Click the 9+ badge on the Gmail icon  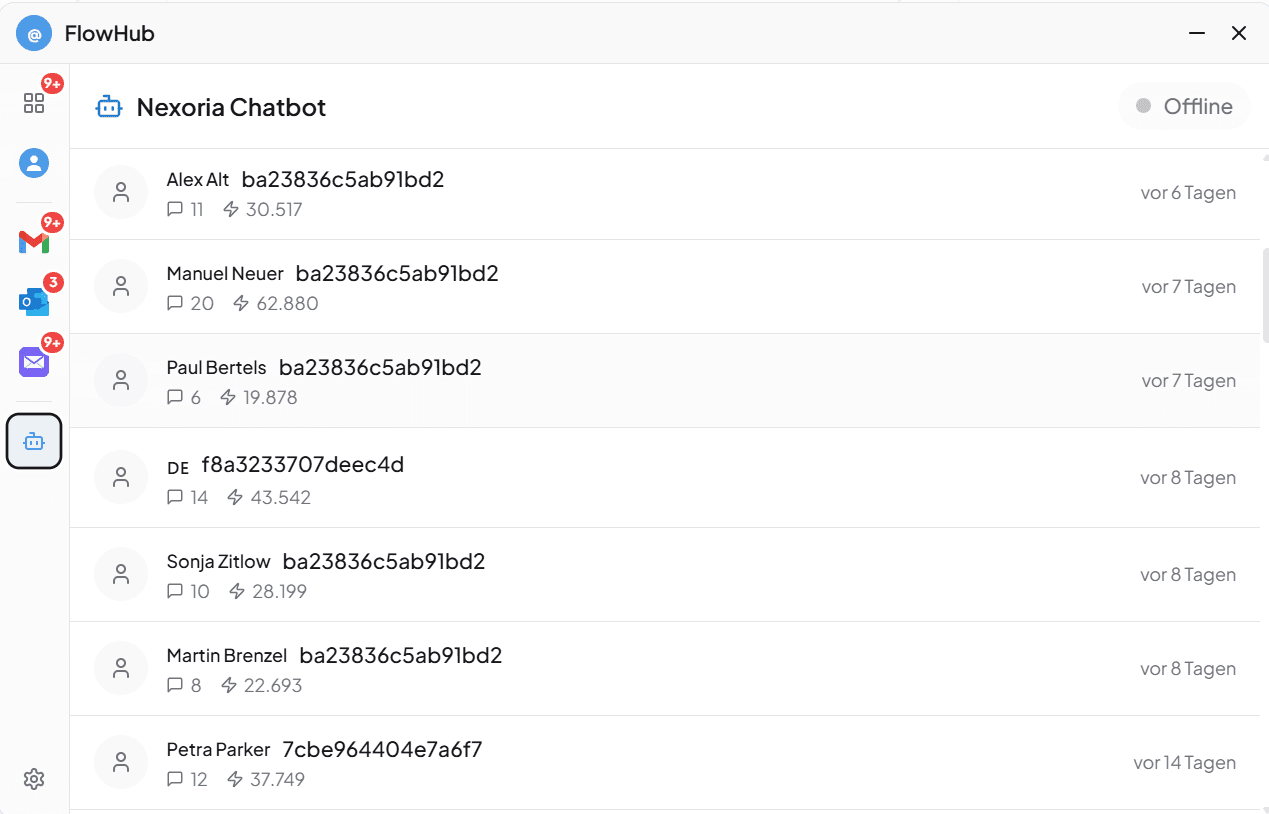point(52,222)
